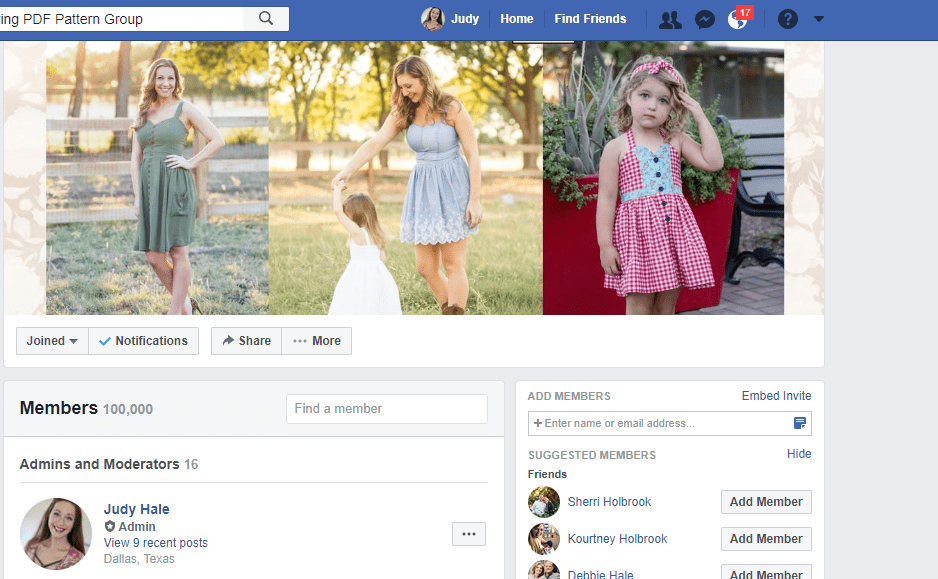Toggle the group Notifications button
The image size is (938, 579).
tap(144, 341)
